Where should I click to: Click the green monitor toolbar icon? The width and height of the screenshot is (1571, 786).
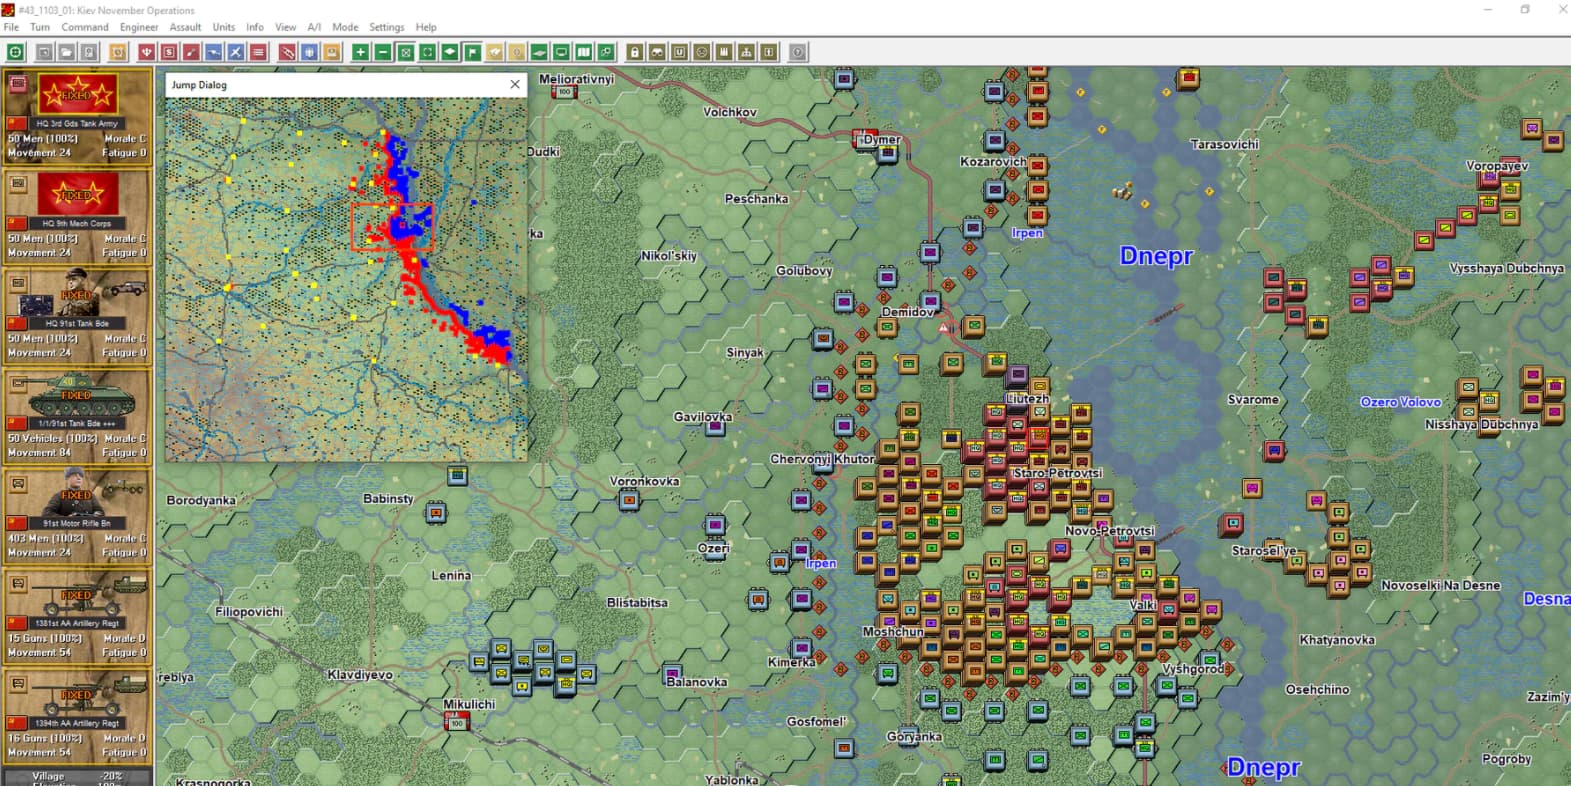(561, 52)
